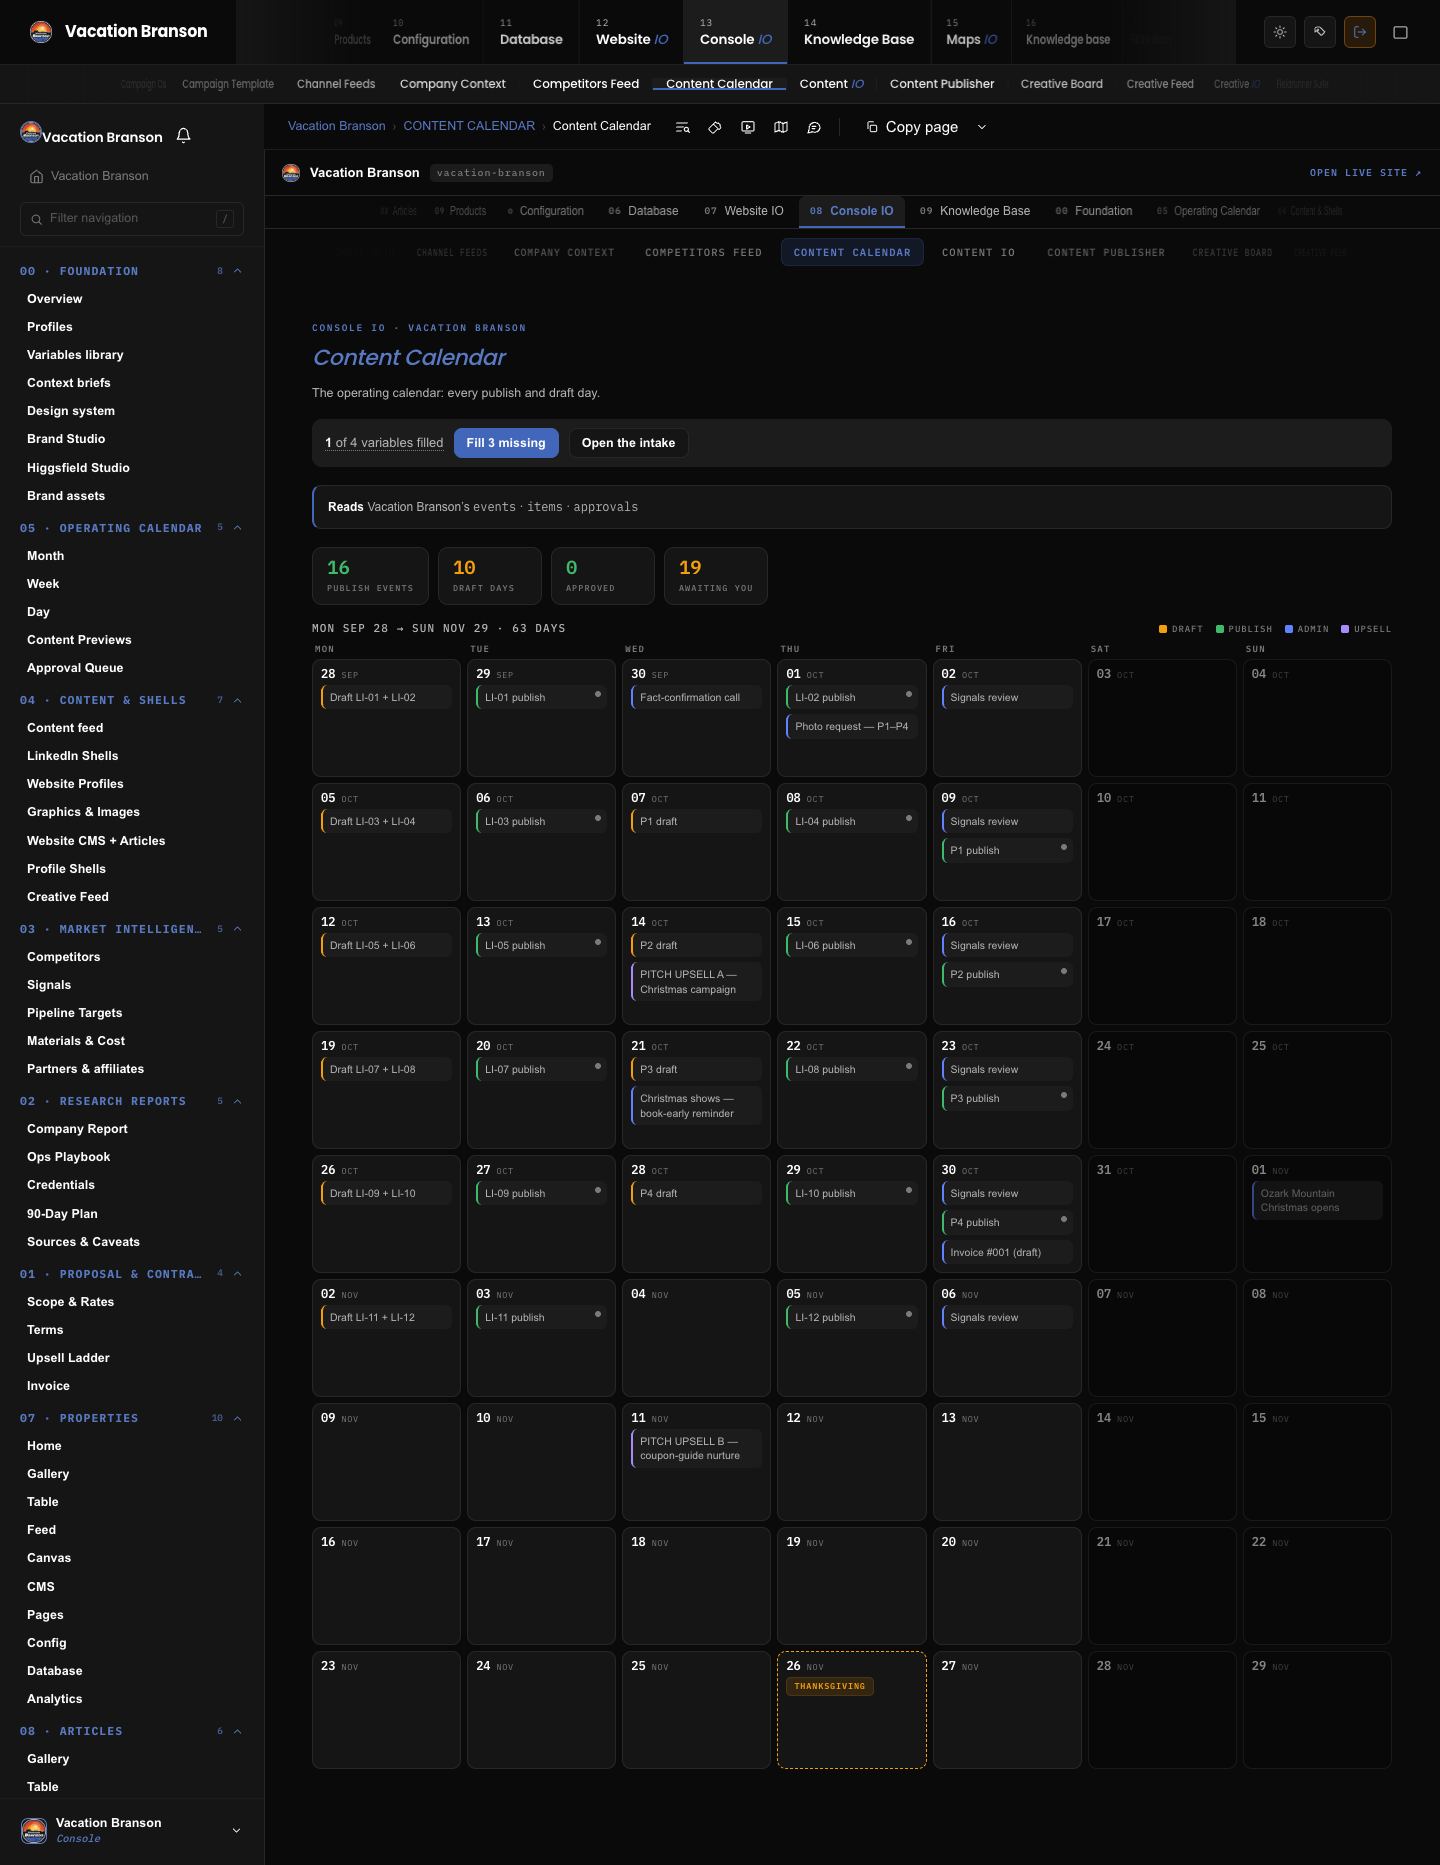
Task: Collapse the 03 Market Intelligence section
Action: (237, 929)
